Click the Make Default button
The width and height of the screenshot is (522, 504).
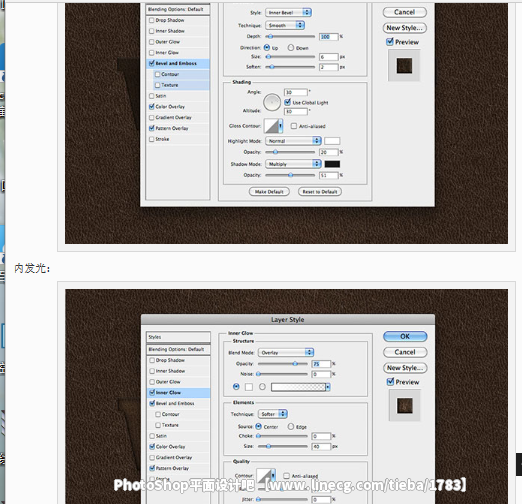tap(269, 192)
